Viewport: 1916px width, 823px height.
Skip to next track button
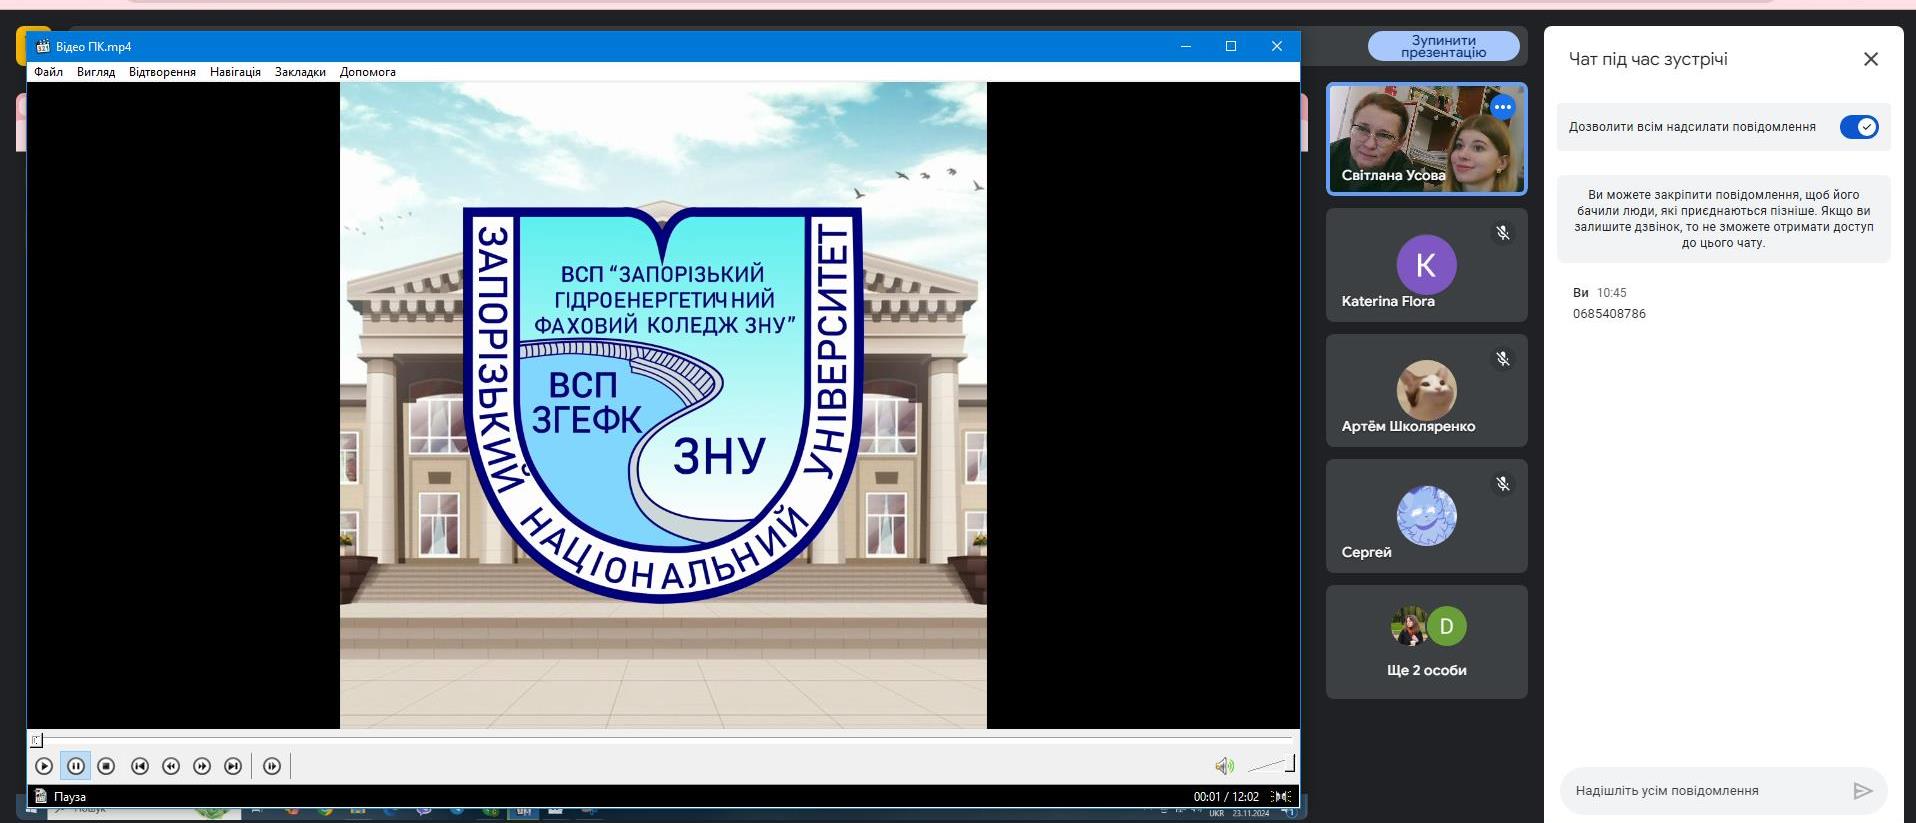tap(233, 766)
